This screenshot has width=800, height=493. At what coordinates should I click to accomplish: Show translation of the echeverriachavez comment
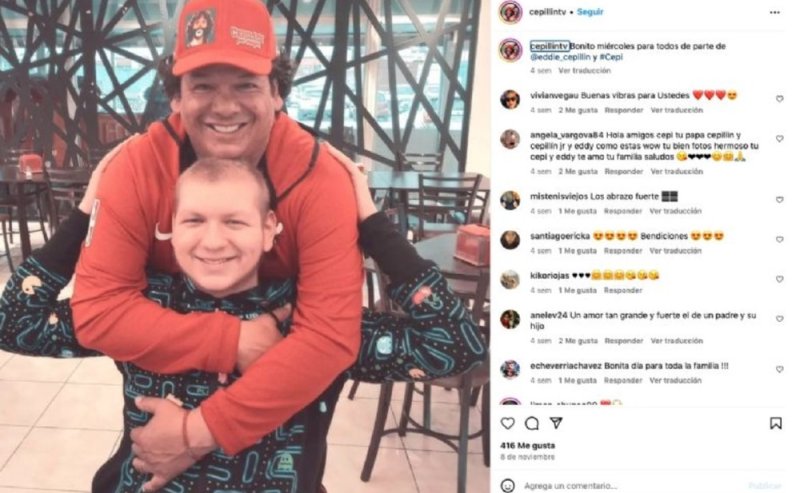(x=676, y=380)
